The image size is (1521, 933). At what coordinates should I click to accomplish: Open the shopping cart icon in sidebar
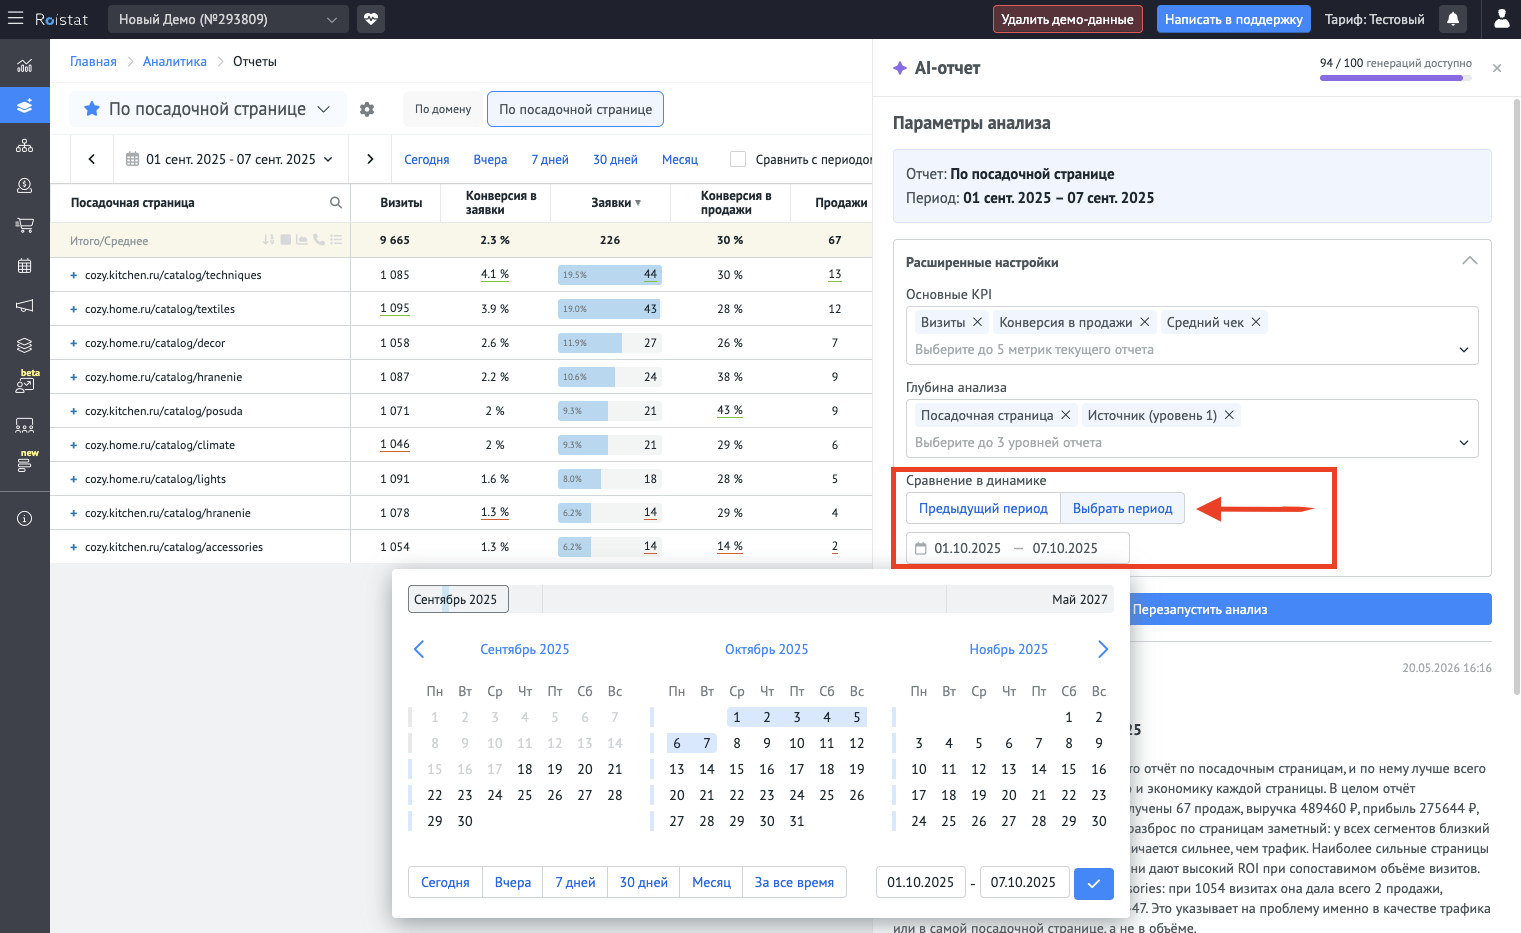point(25,226)
